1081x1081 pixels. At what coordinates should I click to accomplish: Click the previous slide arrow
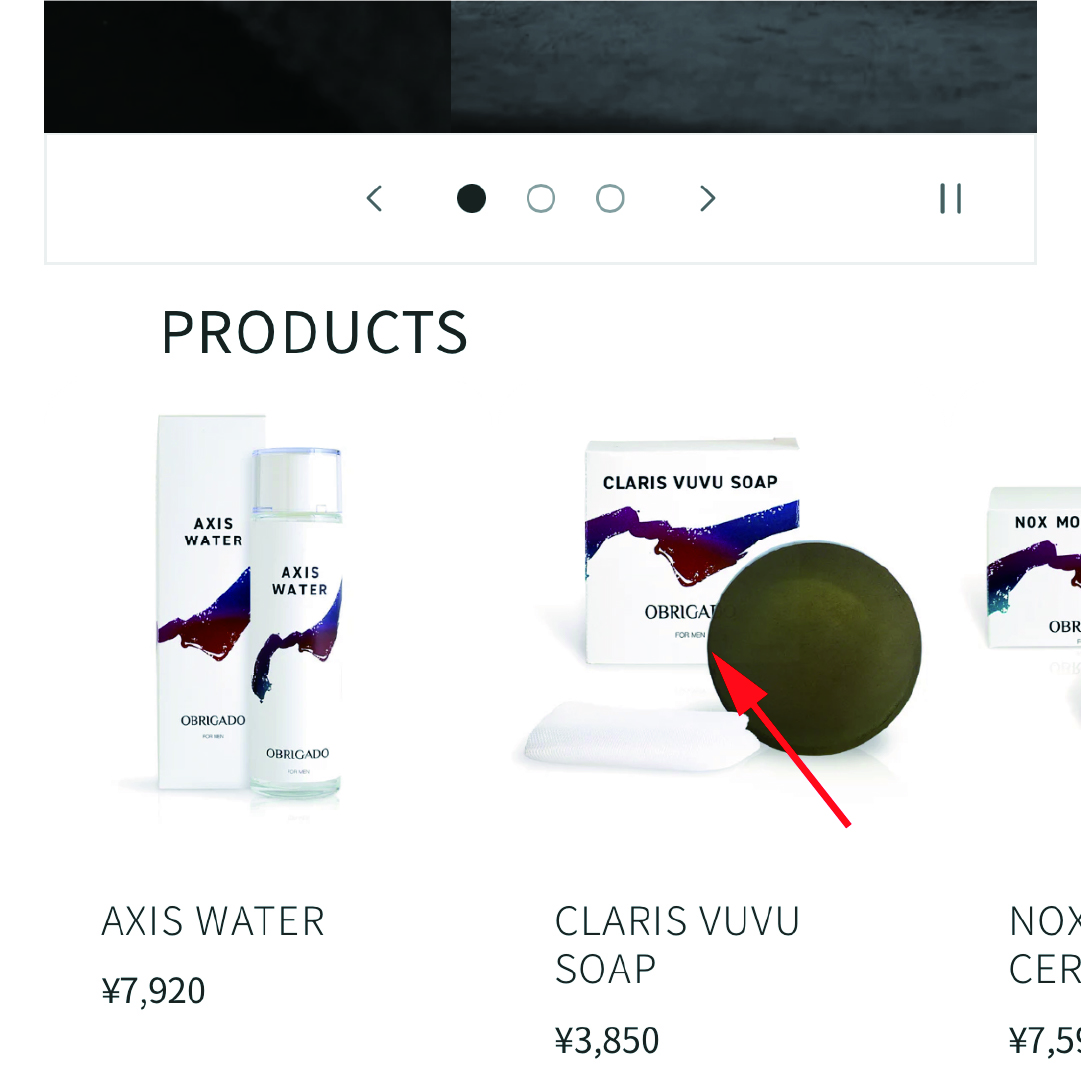[x=374, y=199]
